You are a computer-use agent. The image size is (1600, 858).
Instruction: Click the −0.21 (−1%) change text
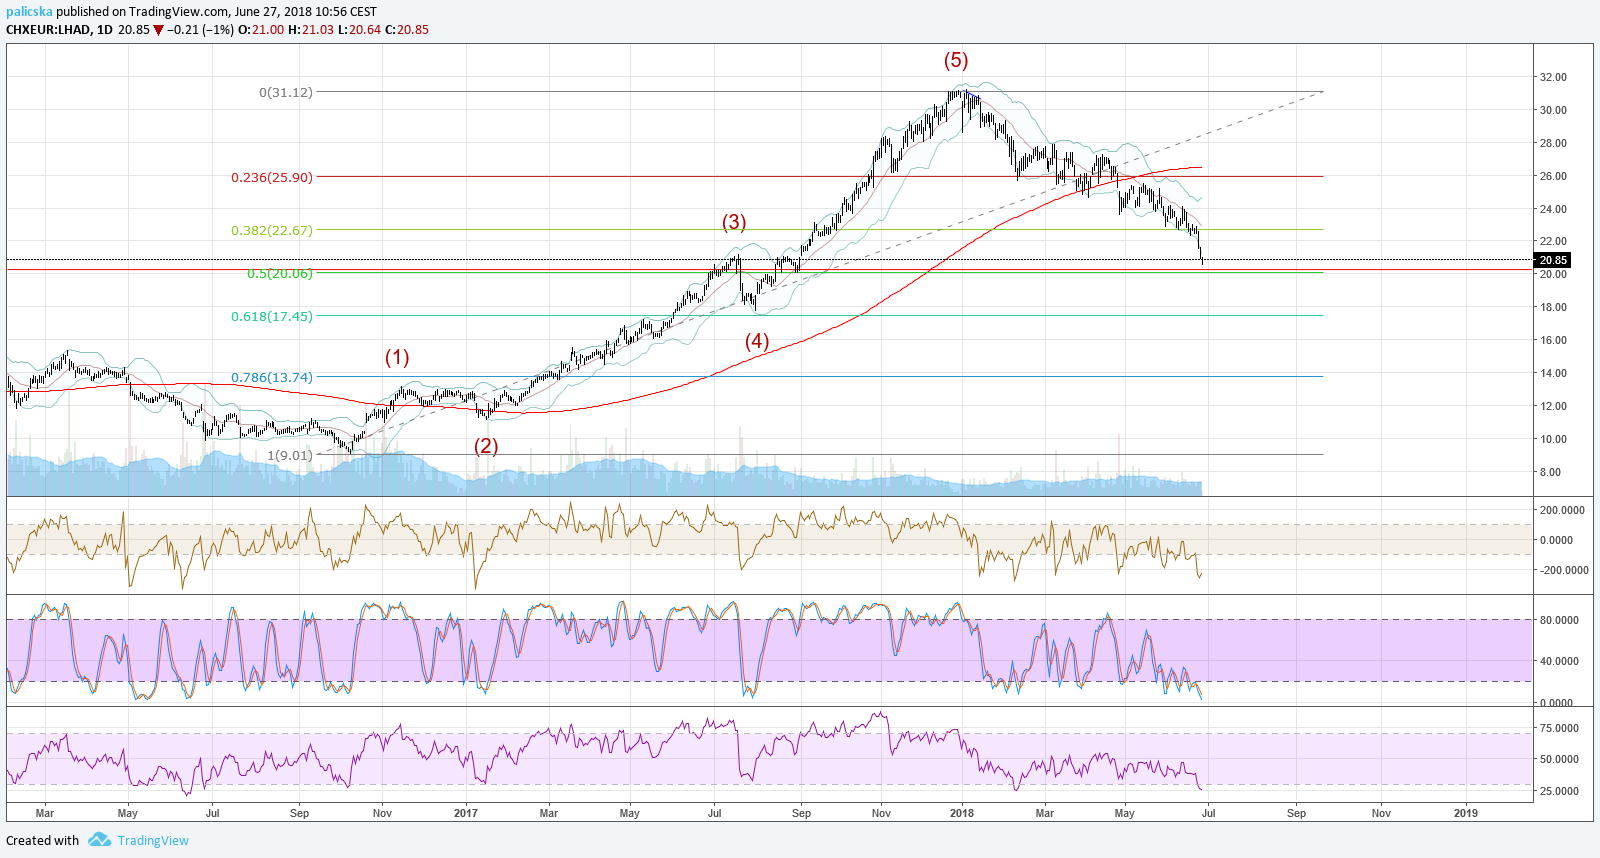[x=200, y=30]
